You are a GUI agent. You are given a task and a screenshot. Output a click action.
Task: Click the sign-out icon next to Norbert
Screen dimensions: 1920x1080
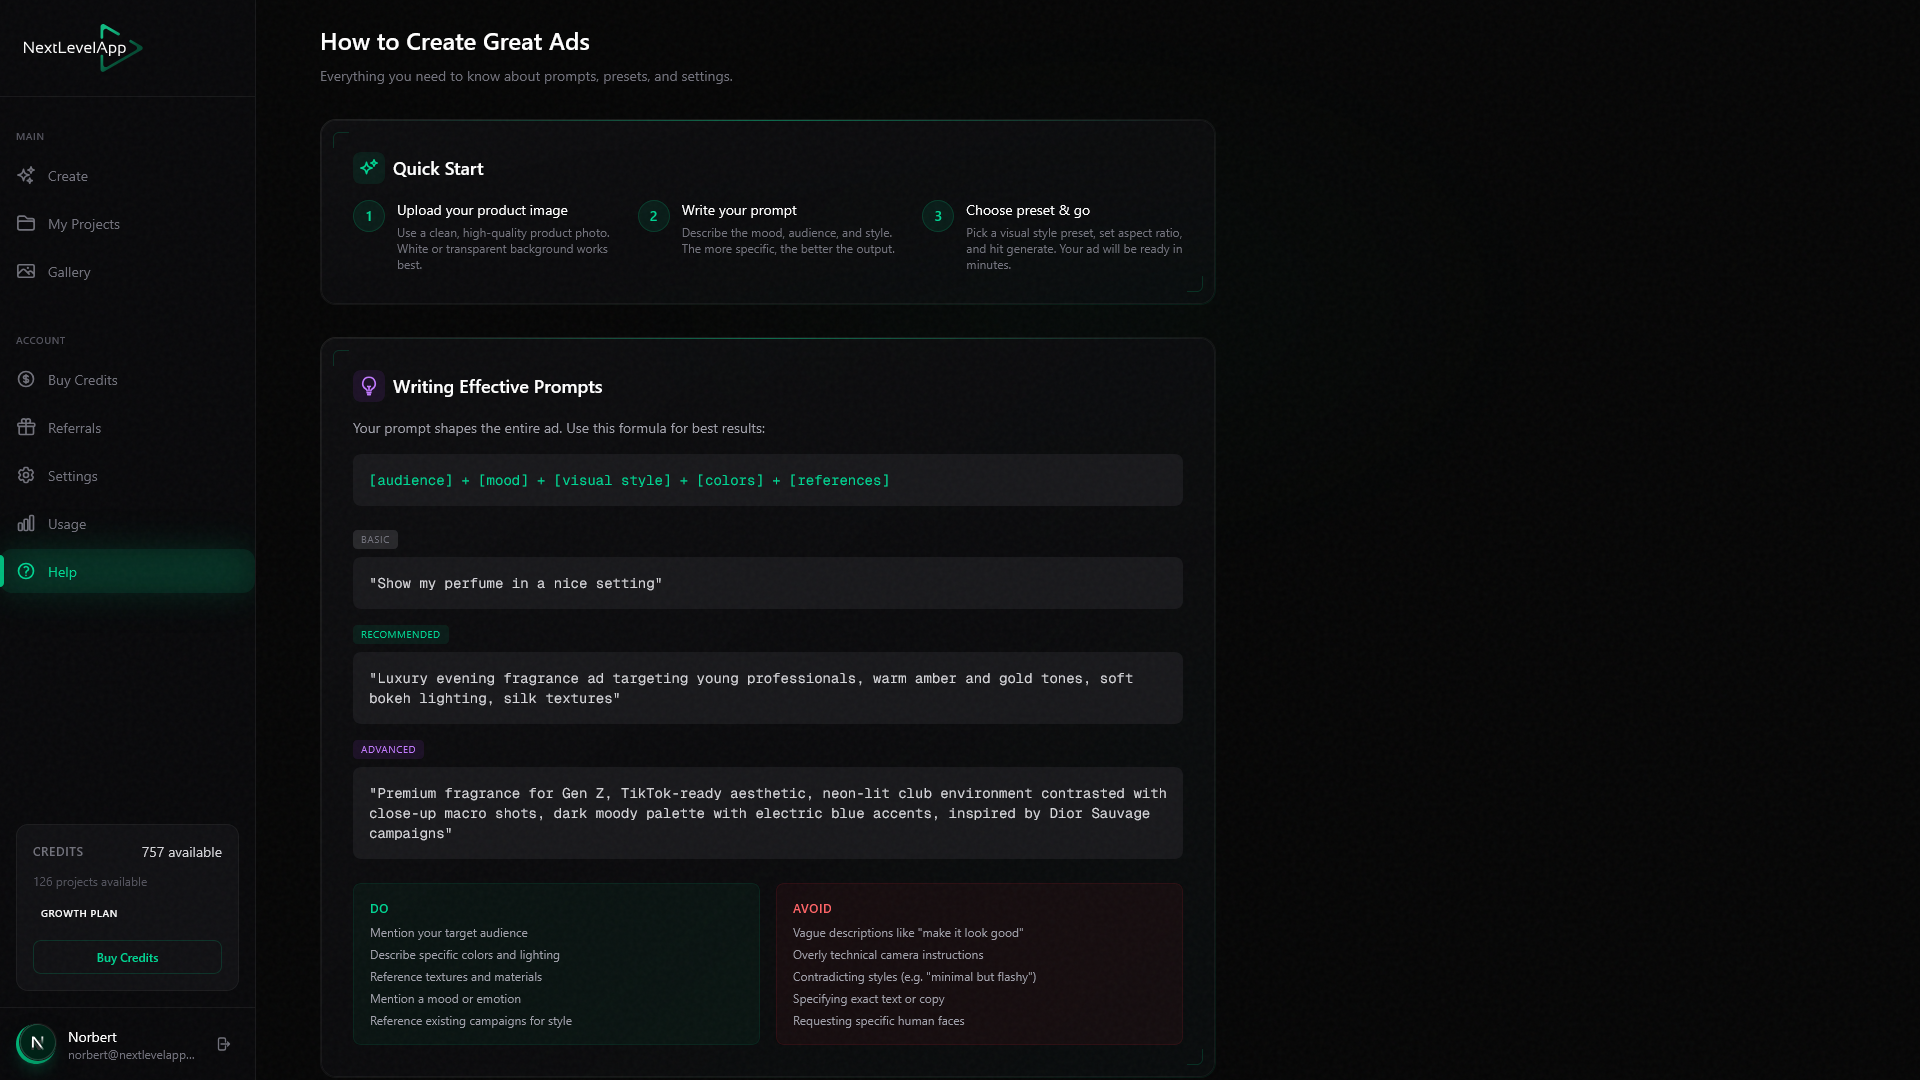coord(222,1043)
